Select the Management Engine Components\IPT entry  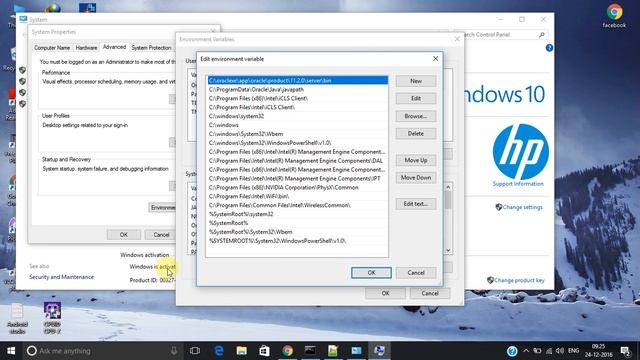coord(298,178)
